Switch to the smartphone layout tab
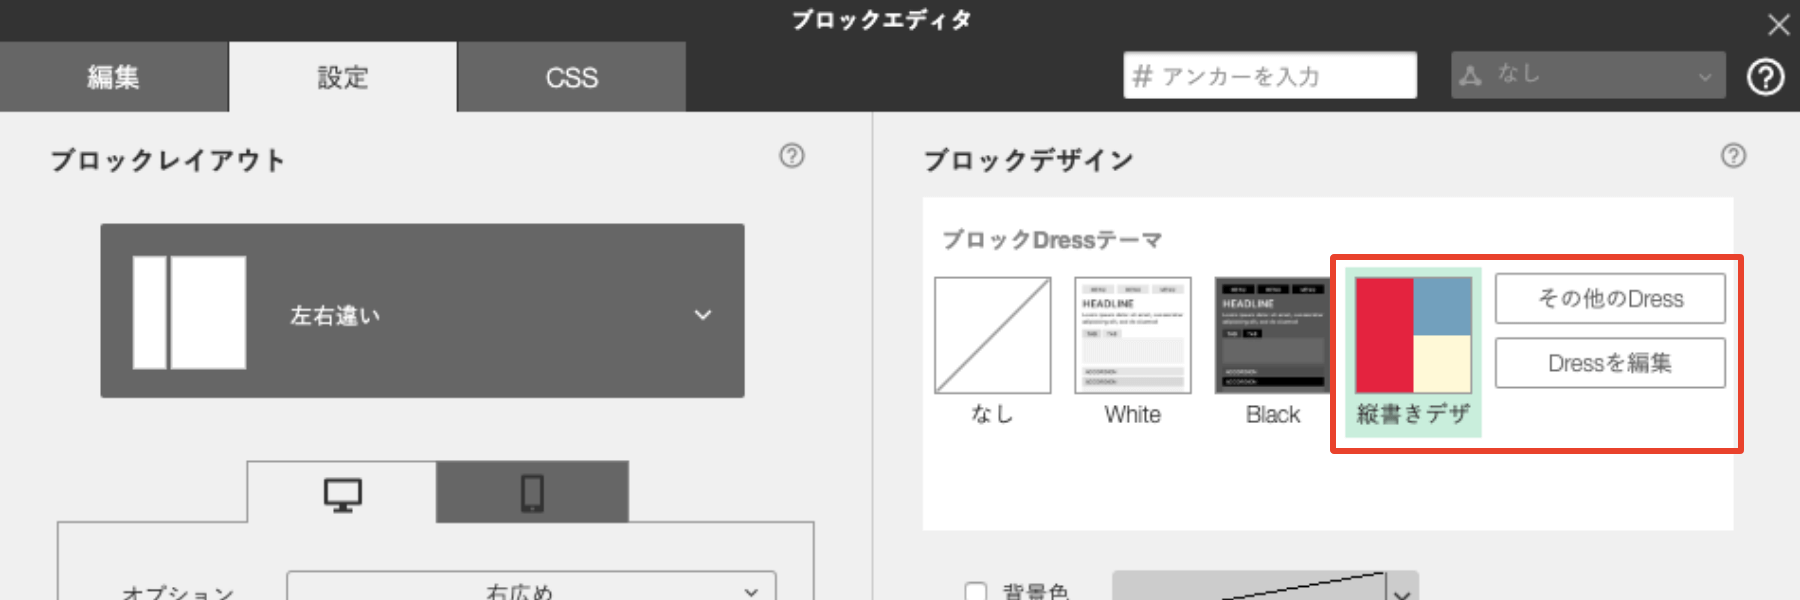The height and width of the screenshot is (600, 1800). point(532,493)
